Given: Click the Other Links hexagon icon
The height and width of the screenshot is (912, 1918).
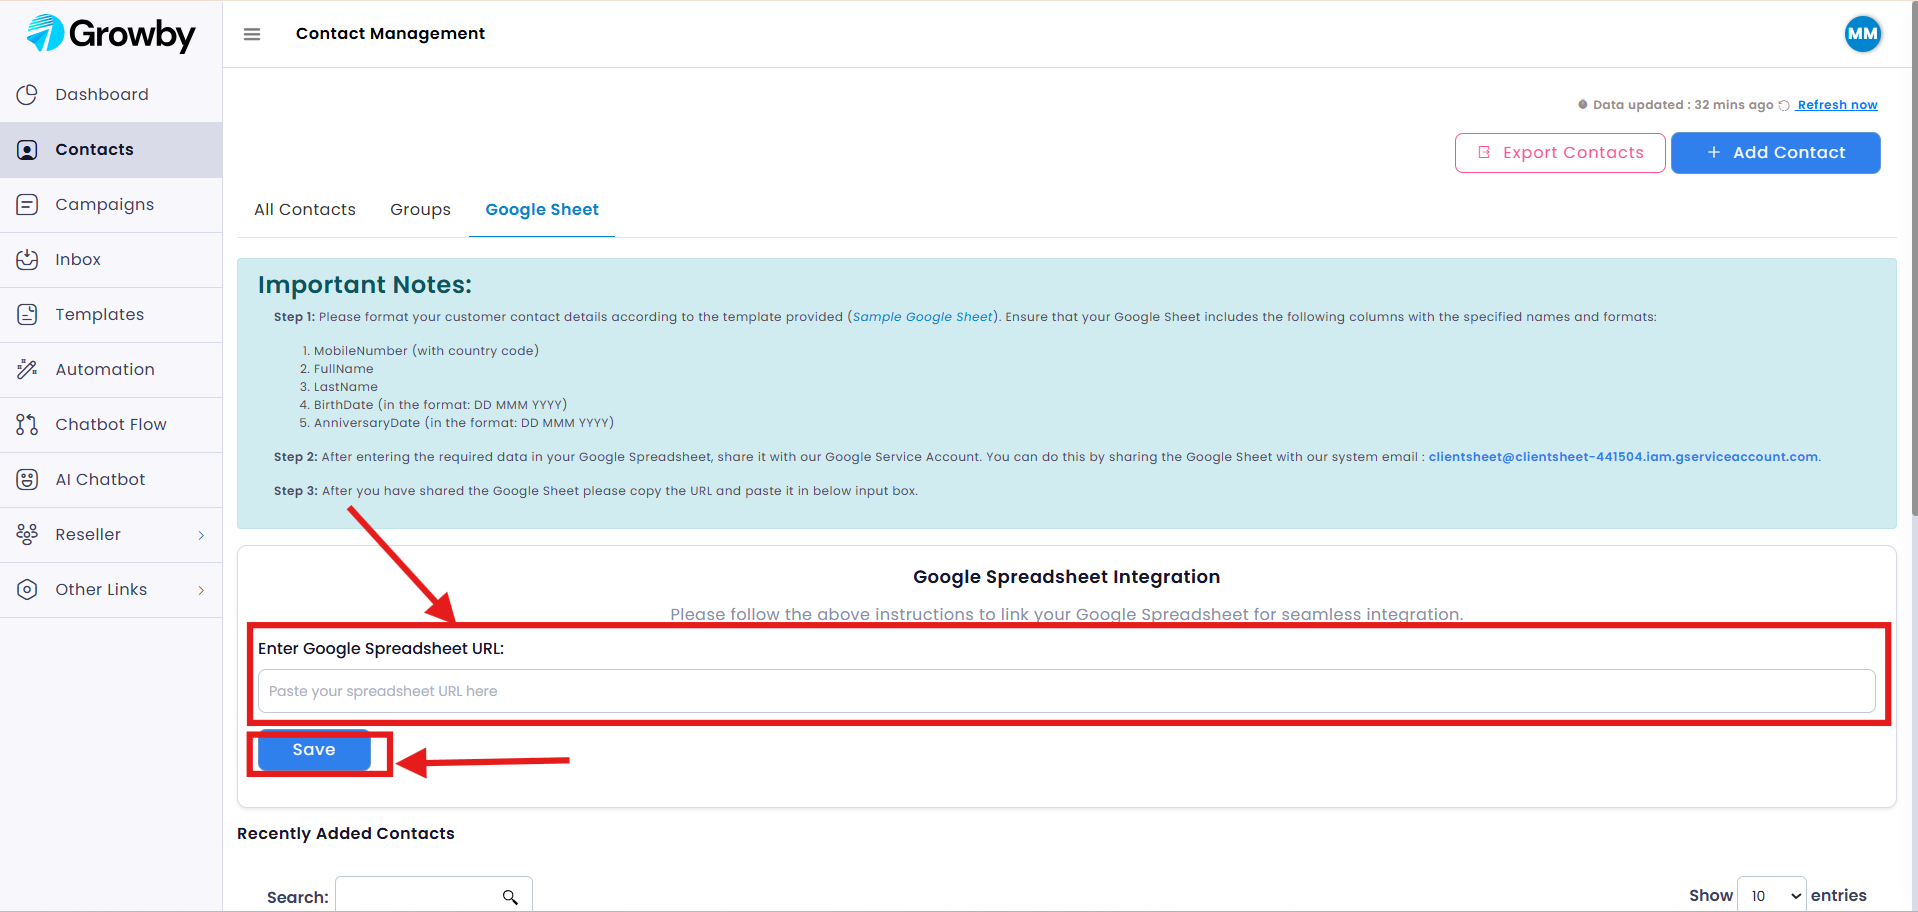Looking at the screenshot, I should coord(27,590).
